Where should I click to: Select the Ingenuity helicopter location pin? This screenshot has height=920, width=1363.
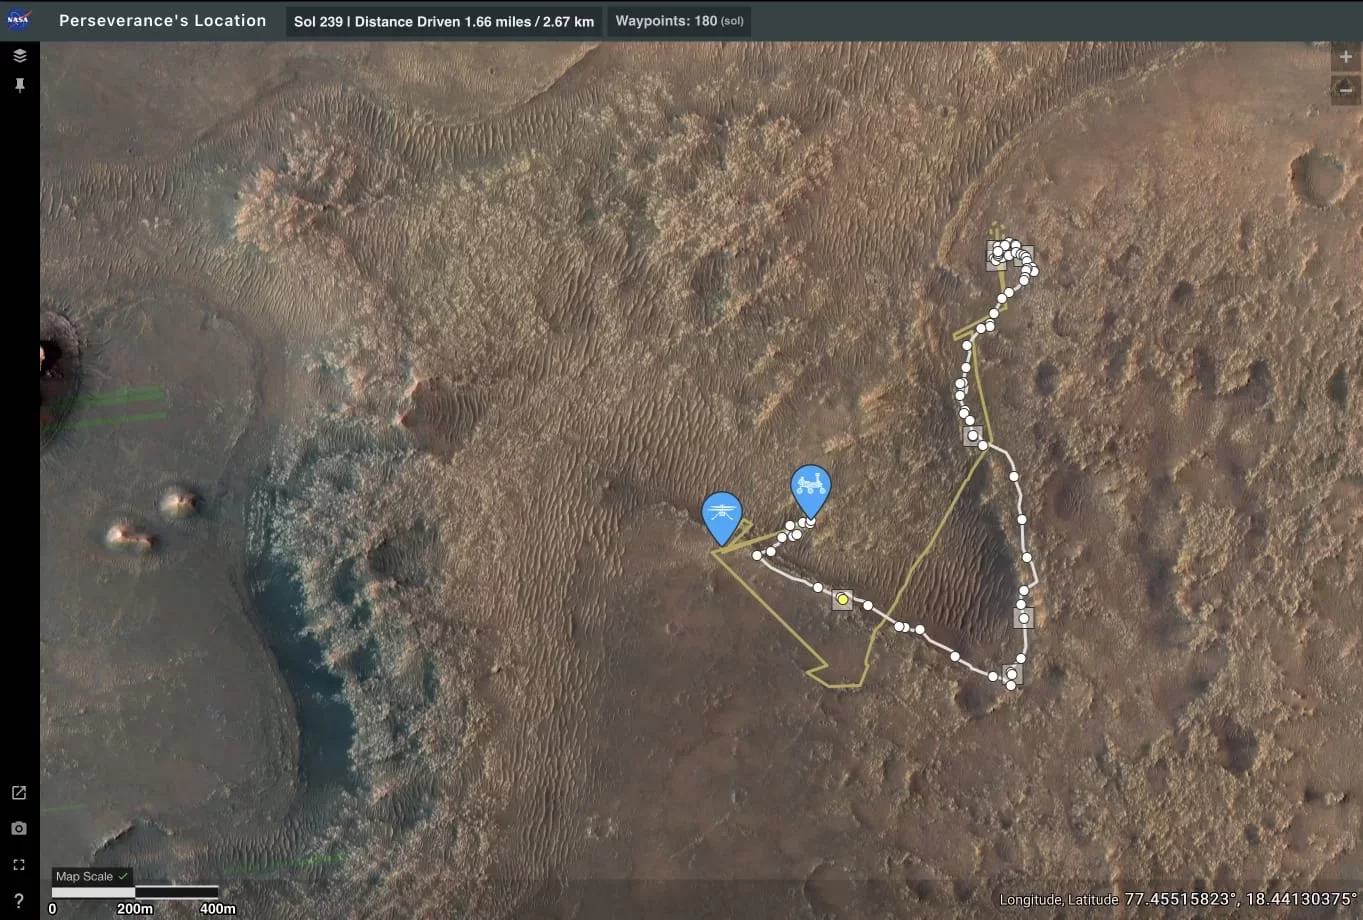(722, 514)
